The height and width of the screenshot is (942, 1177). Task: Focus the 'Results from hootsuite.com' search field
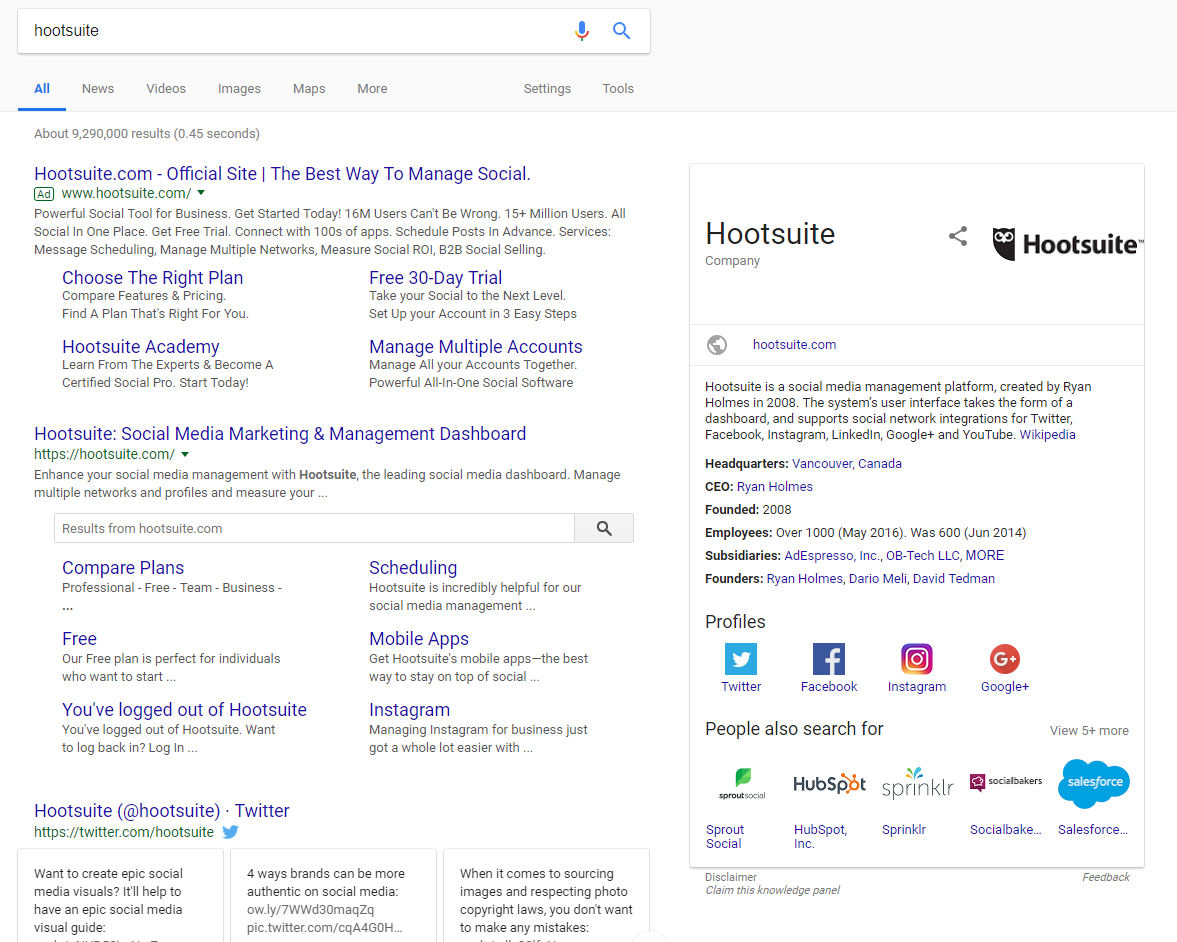coord(315,528)
